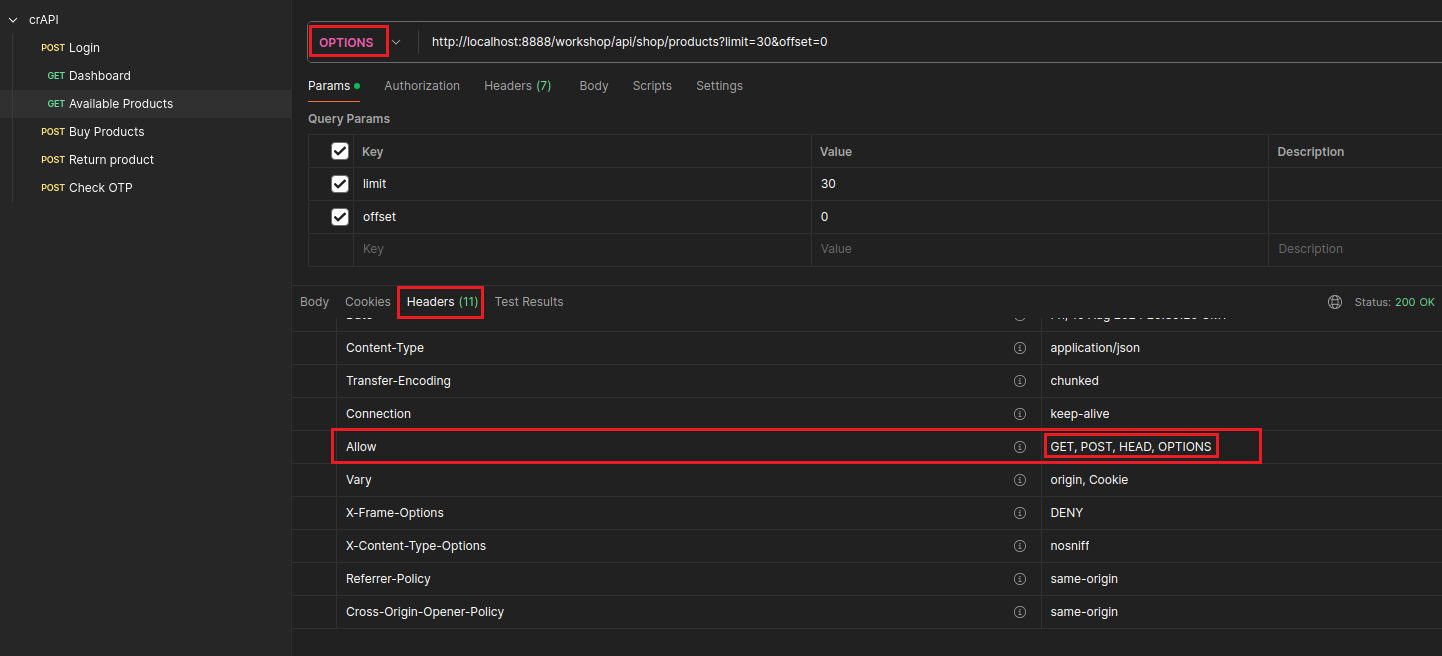Click the globe network icon near Status

pyautogui.click(x=1334, y=302)
